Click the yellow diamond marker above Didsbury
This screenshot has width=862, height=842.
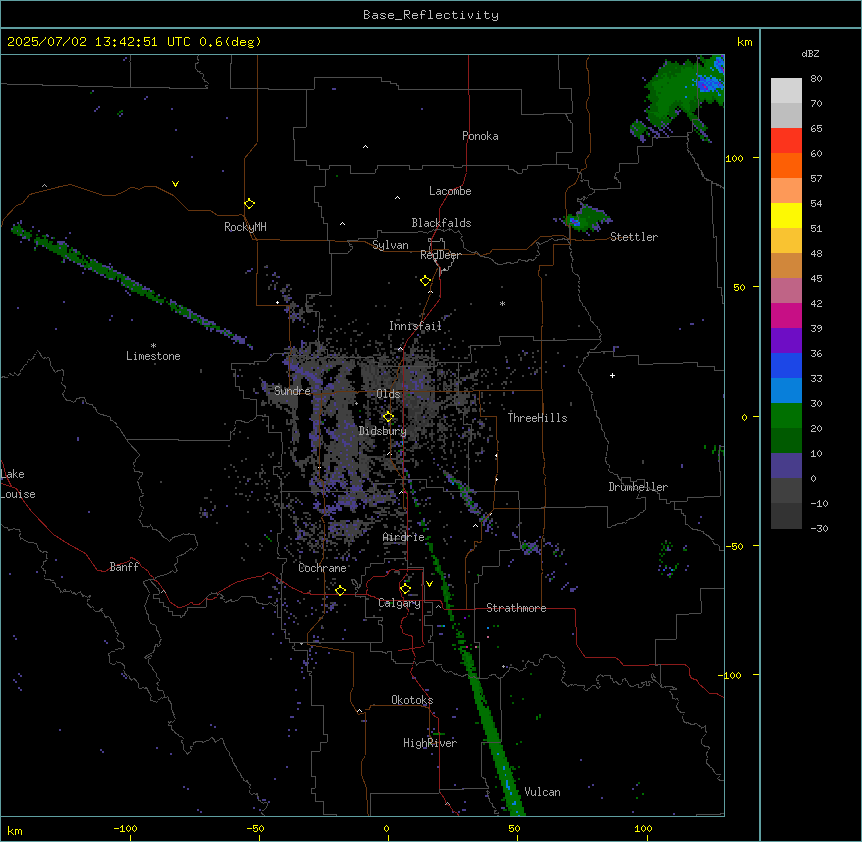tap(388, 417)
